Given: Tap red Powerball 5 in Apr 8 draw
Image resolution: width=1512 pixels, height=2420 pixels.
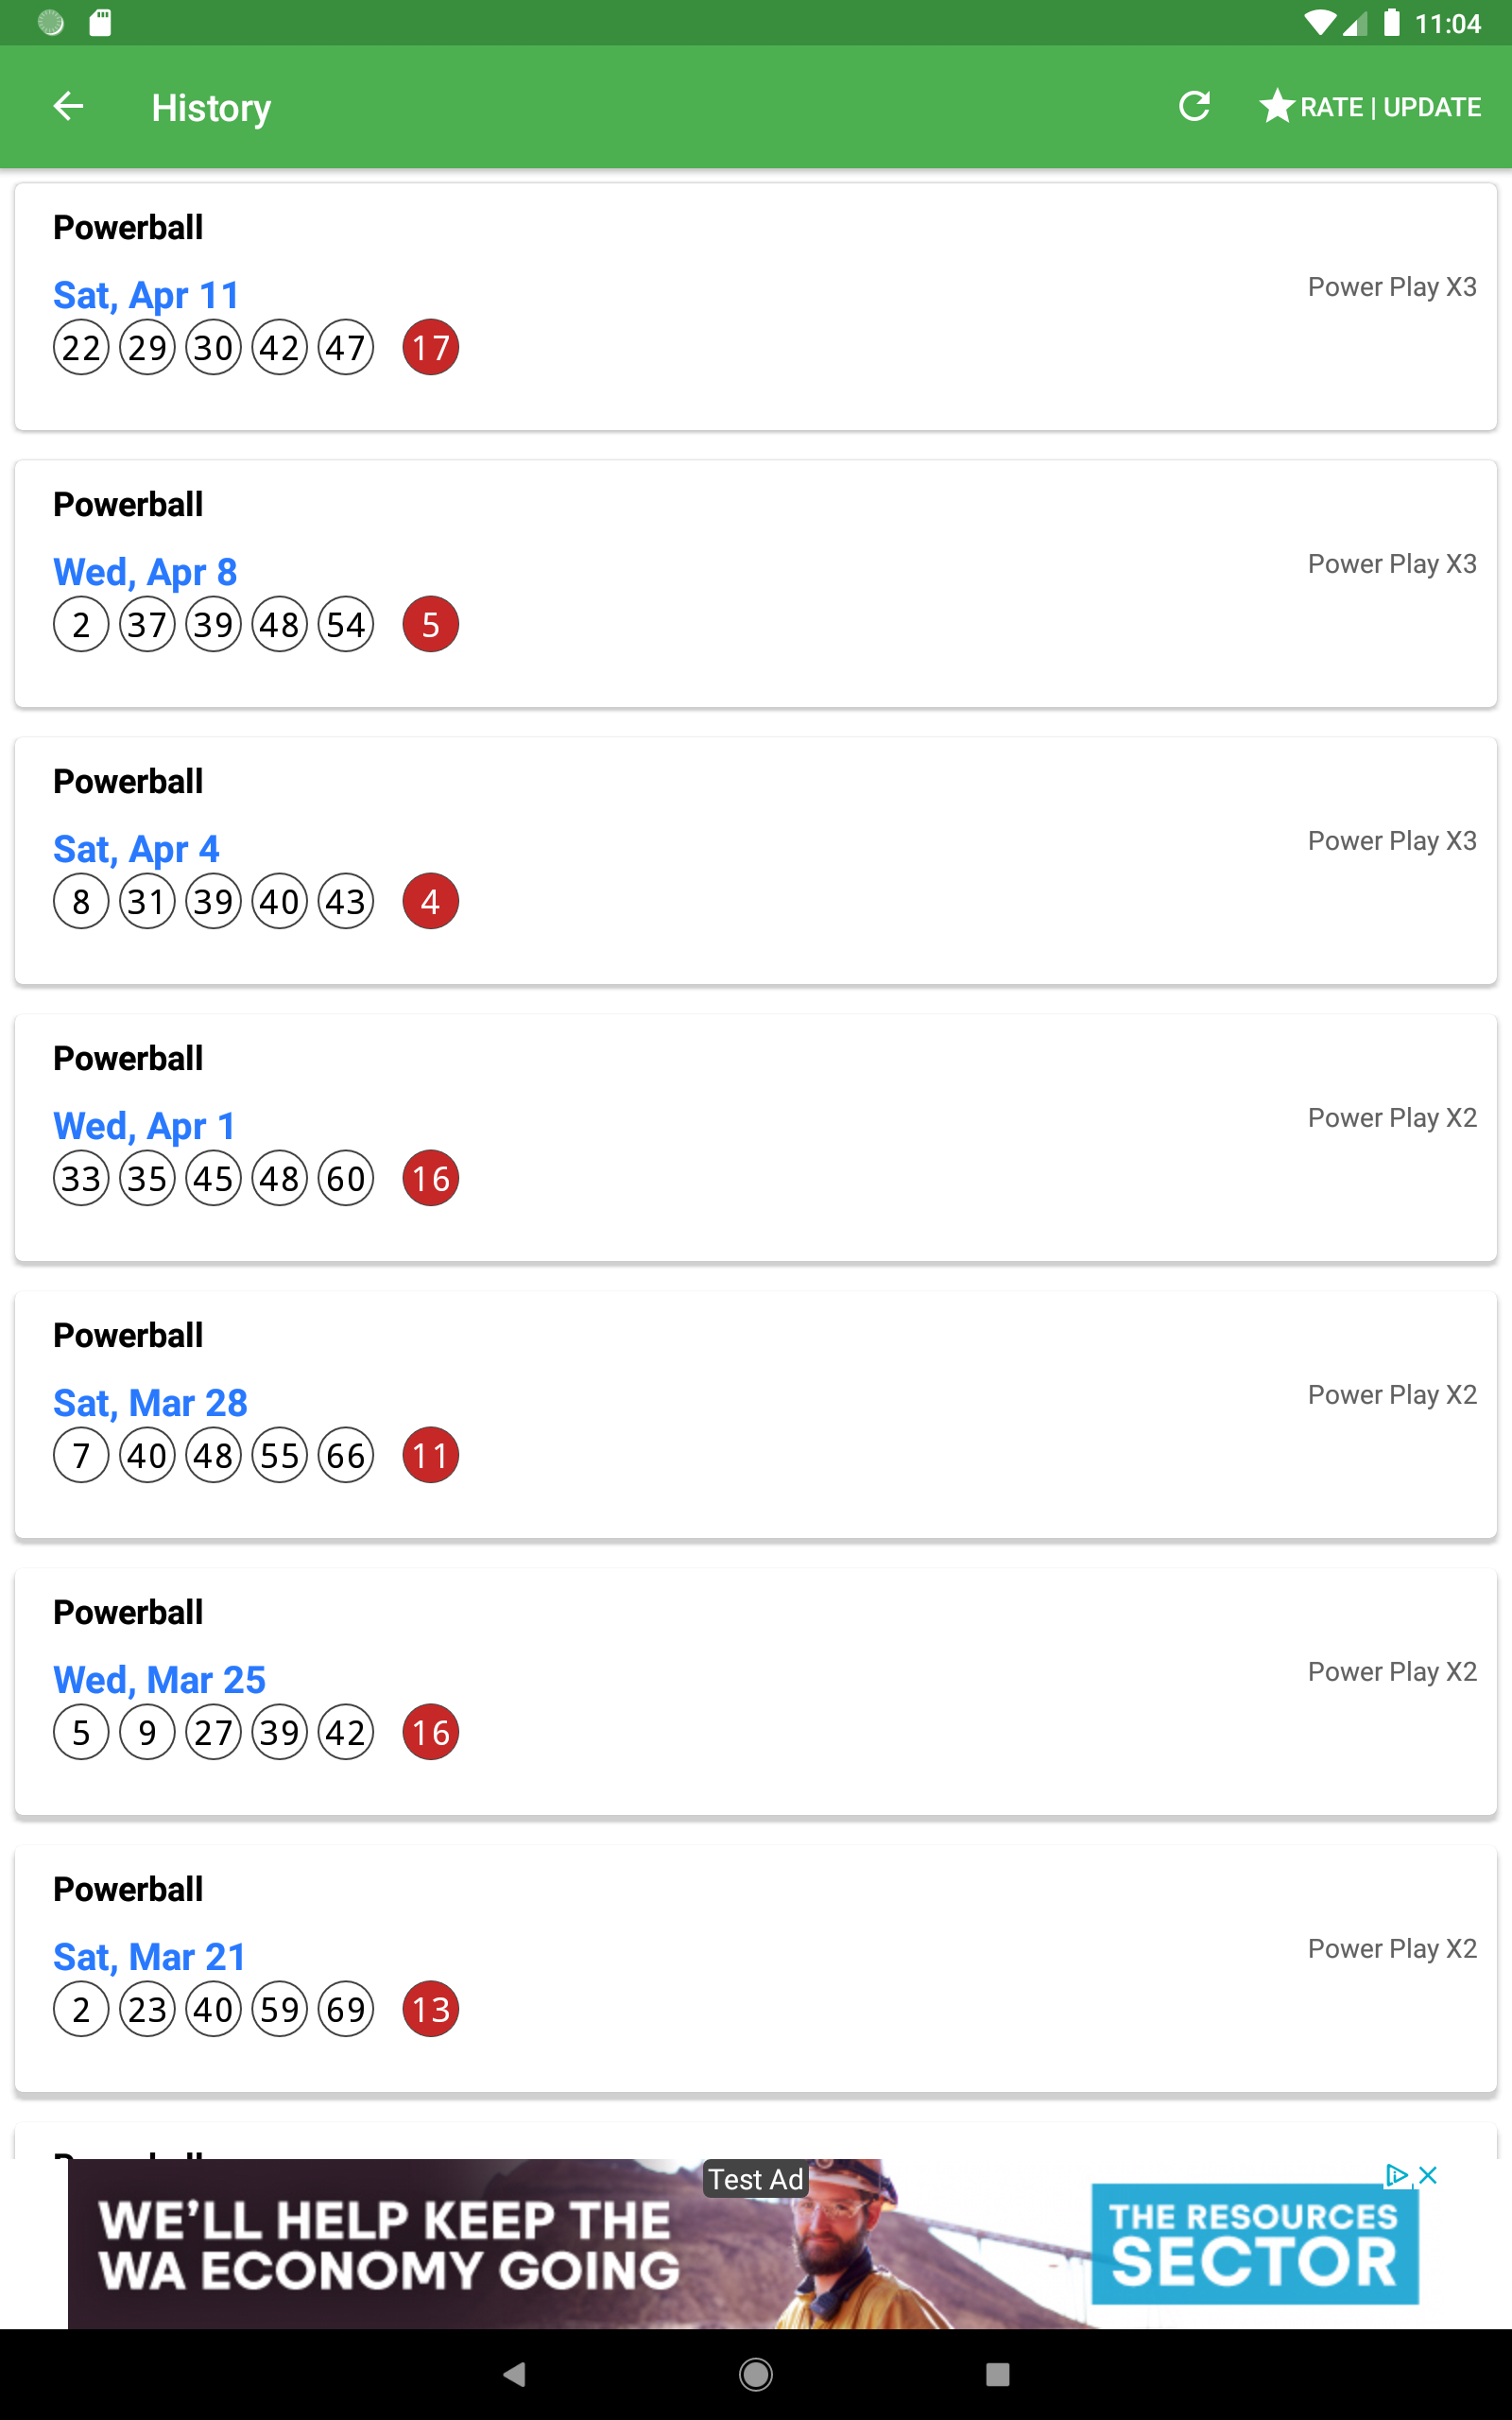Looking at the screenshot, I should tap(430, 624).
